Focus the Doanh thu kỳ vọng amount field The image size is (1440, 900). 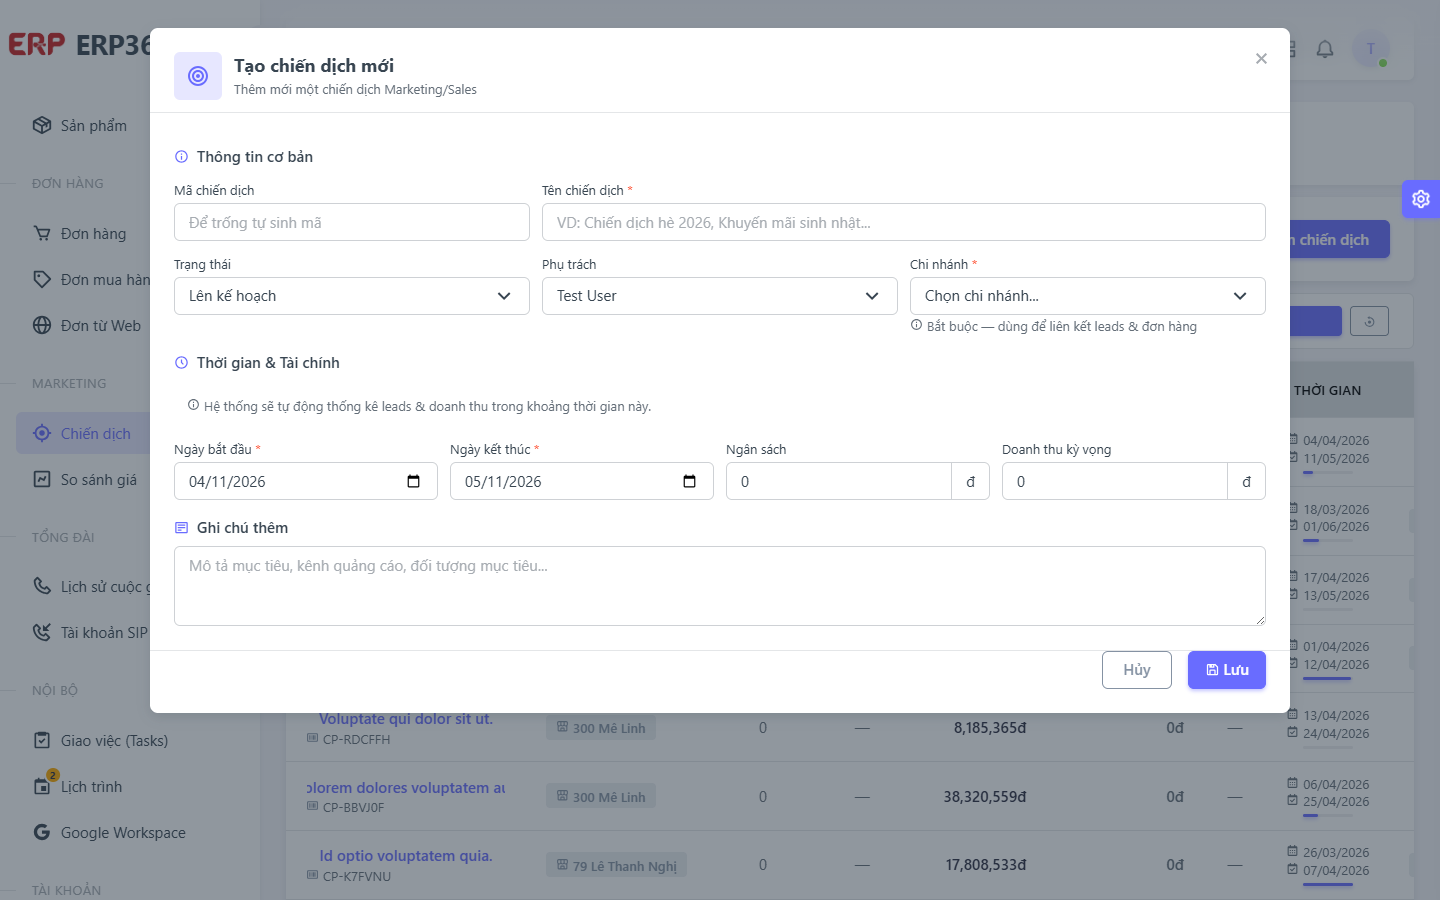(1115, 481)
